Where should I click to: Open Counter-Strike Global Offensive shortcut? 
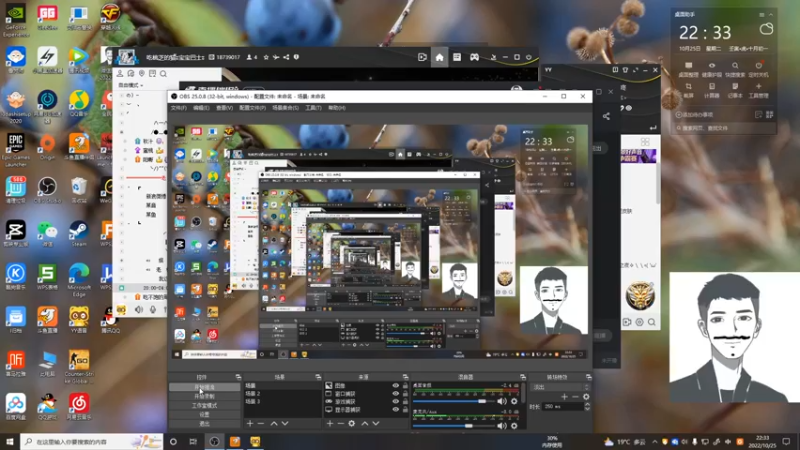pyautogui.click(x=79, y=366)
